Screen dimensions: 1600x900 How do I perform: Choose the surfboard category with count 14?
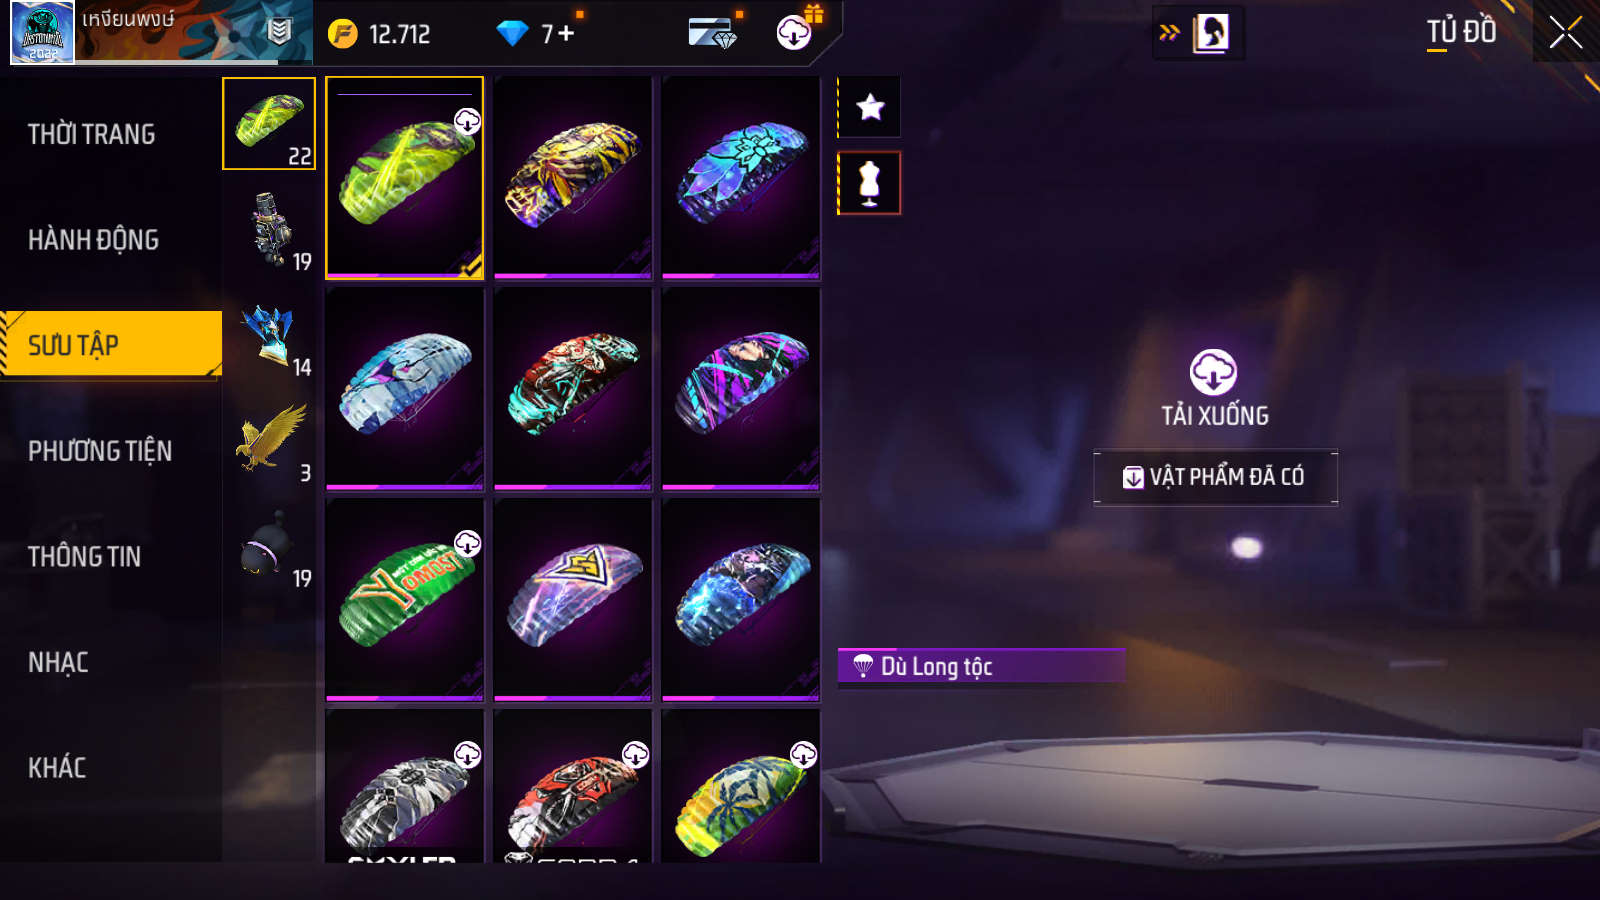(x=269, y=335)
